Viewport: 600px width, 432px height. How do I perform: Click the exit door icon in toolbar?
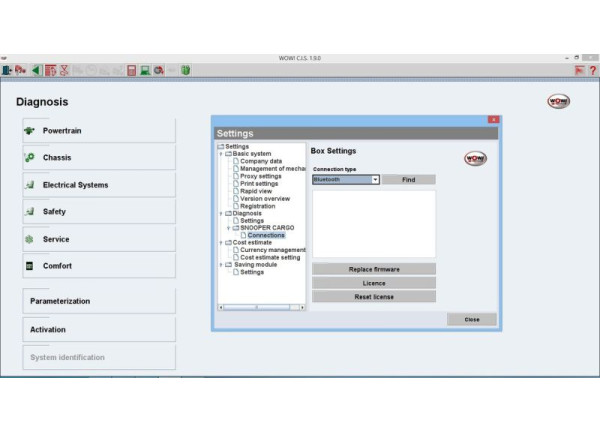(8, 70)
